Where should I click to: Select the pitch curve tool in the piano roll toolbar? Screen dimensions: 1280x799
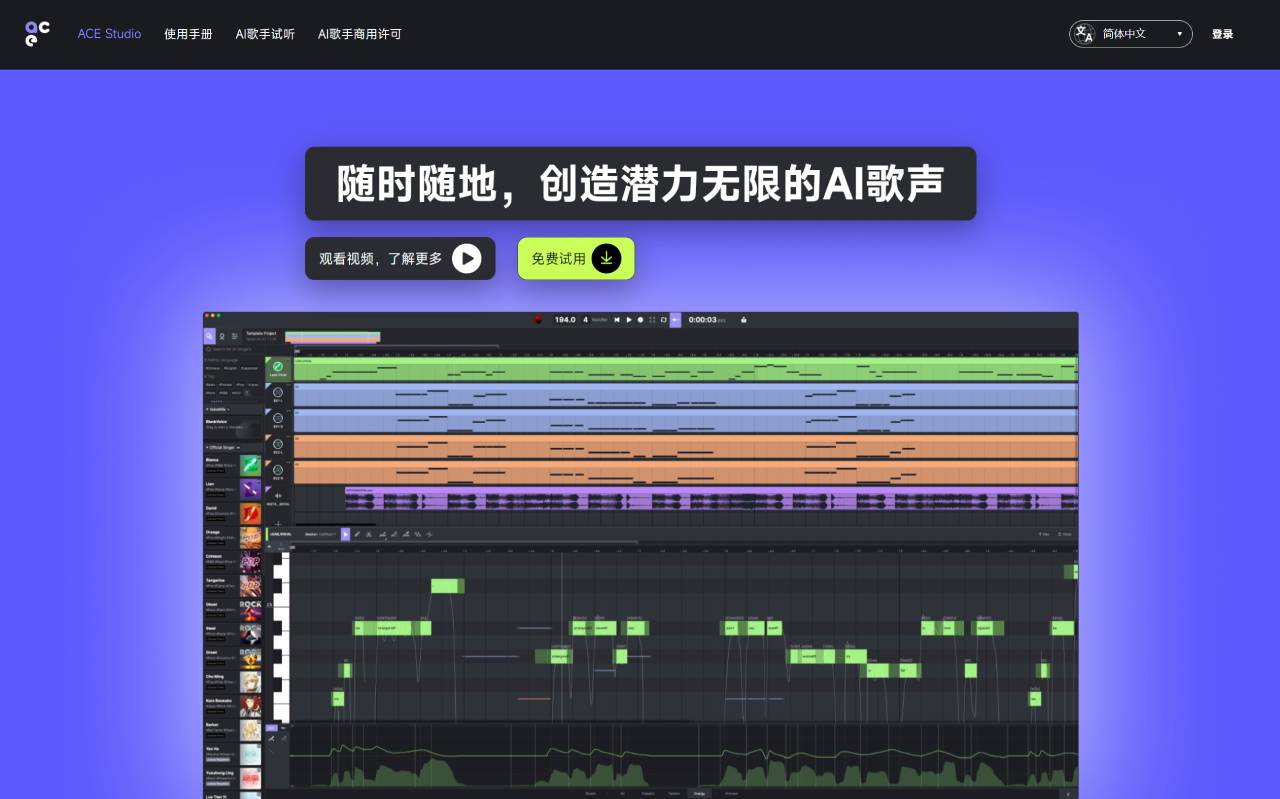pyautogui.click(x=405, y=534)
